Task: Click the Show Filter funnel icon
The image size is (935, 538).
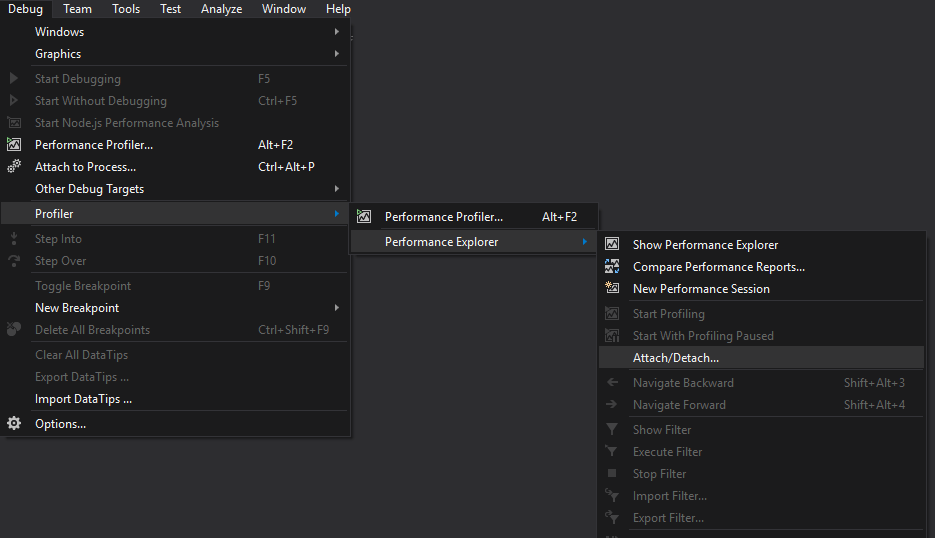Action: [x=612, y=429]
